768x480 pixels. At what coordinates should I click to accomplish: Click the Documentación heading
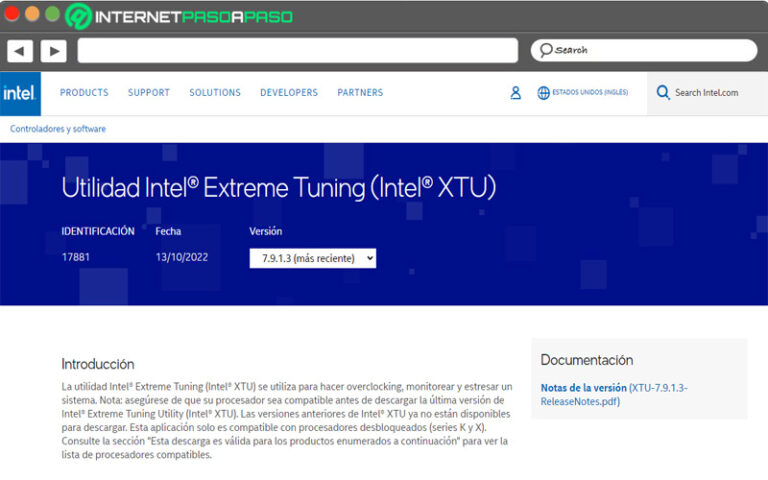tap(587, 360)
